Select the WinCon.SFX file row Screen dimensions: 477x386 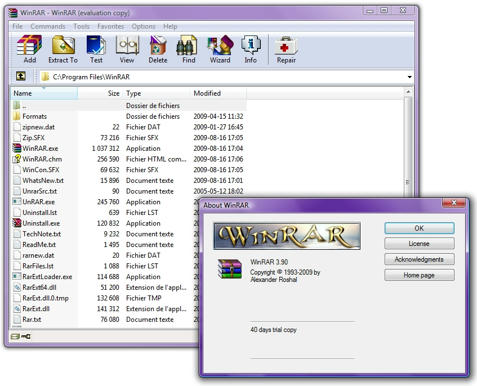pos(129,169)
